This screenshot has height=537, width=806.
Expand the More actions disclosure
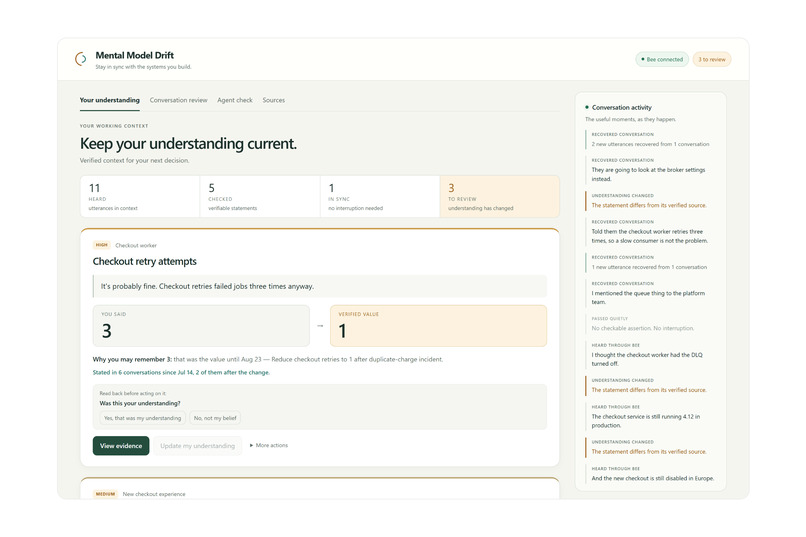(269, 446)
